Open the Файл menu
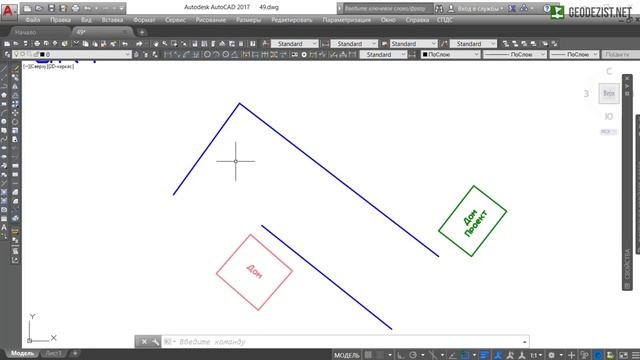Viewport: 640px width, 360px height. tap(33, 20)
